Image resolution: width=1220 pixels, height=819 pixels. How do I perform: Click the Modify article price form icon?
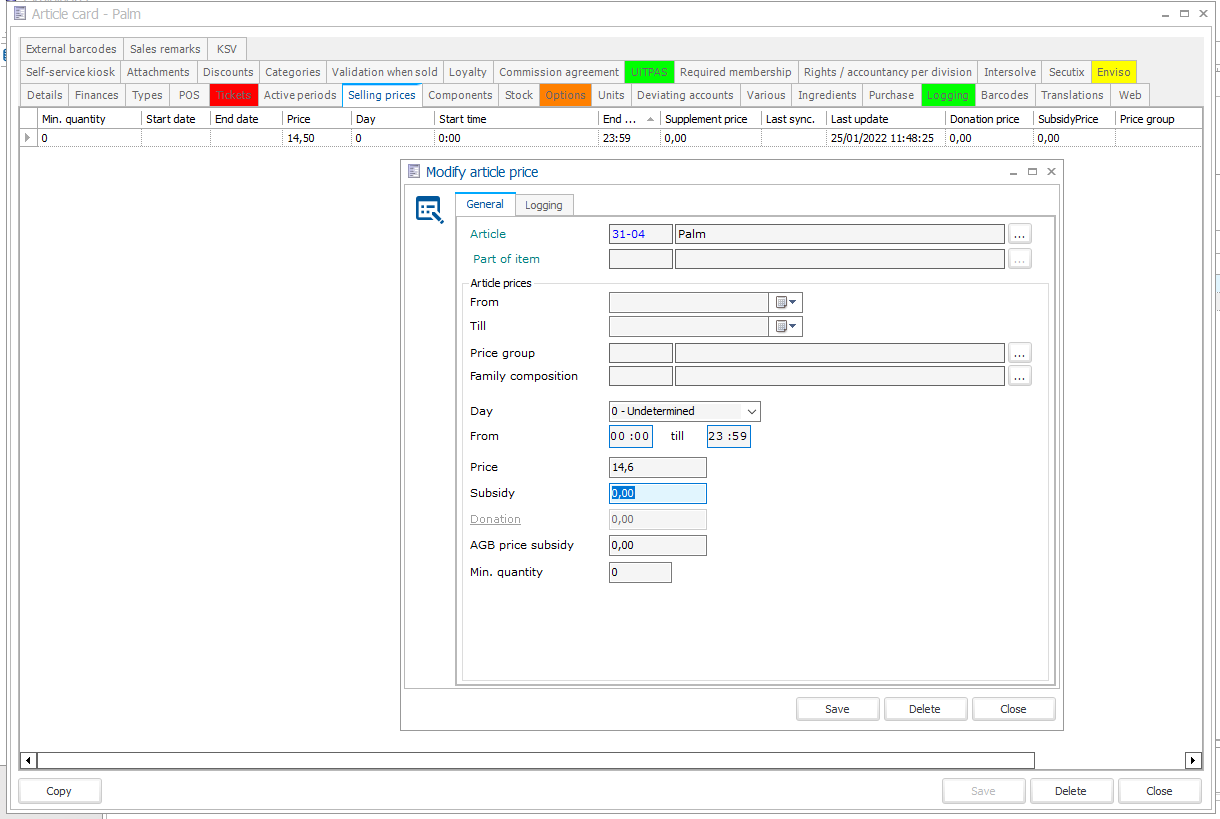pyautogui.click(x=430, y=210)
